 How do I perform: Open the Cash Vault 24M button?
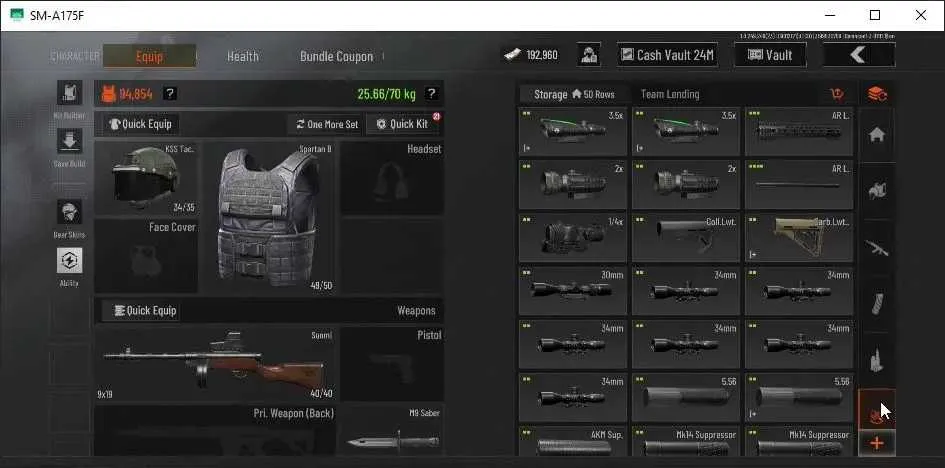[x=667, y=55]
